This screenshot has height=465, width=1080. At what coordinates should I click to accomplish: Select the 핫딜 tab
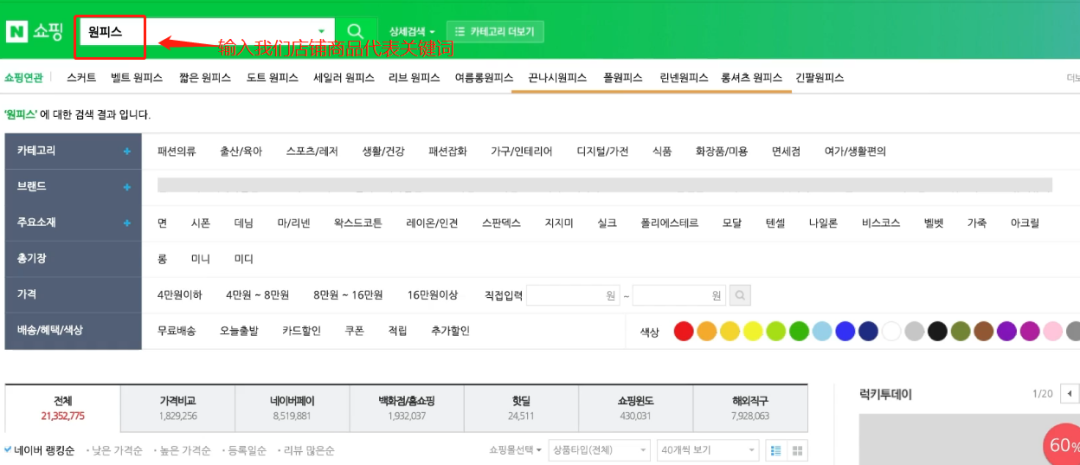pos(521,409)
